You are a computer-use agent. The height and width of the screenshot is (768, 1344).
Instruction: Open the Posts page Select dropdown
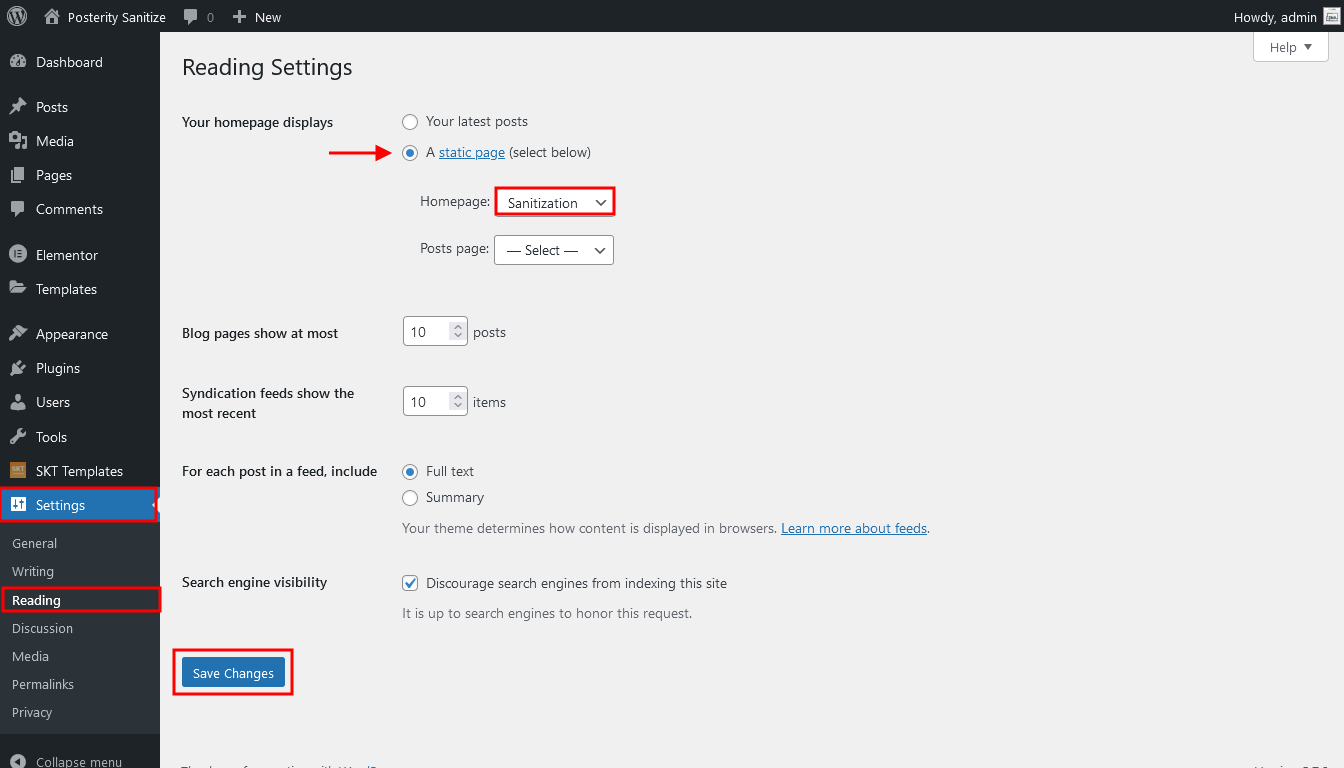pos(554,250)
